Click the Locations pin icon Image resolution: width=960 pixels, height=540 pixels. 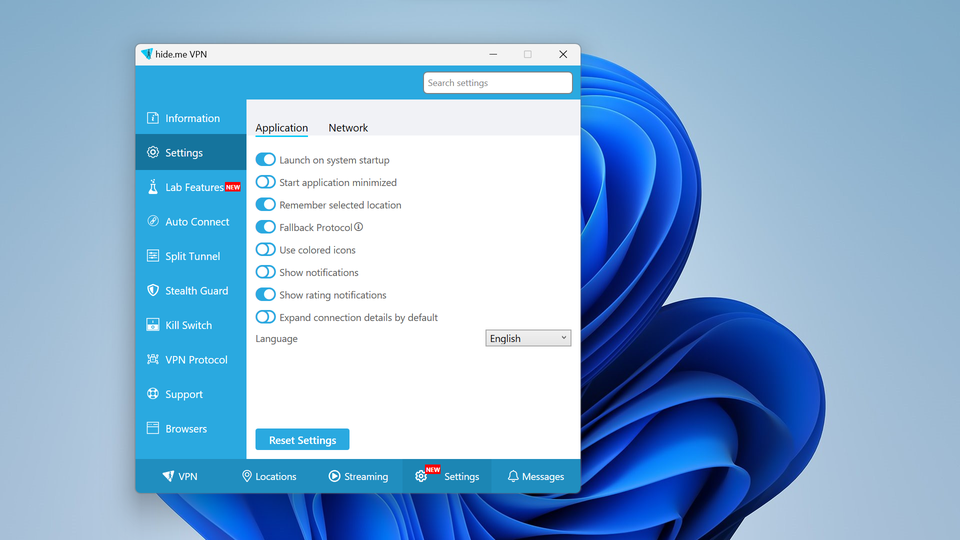point(247,476)
